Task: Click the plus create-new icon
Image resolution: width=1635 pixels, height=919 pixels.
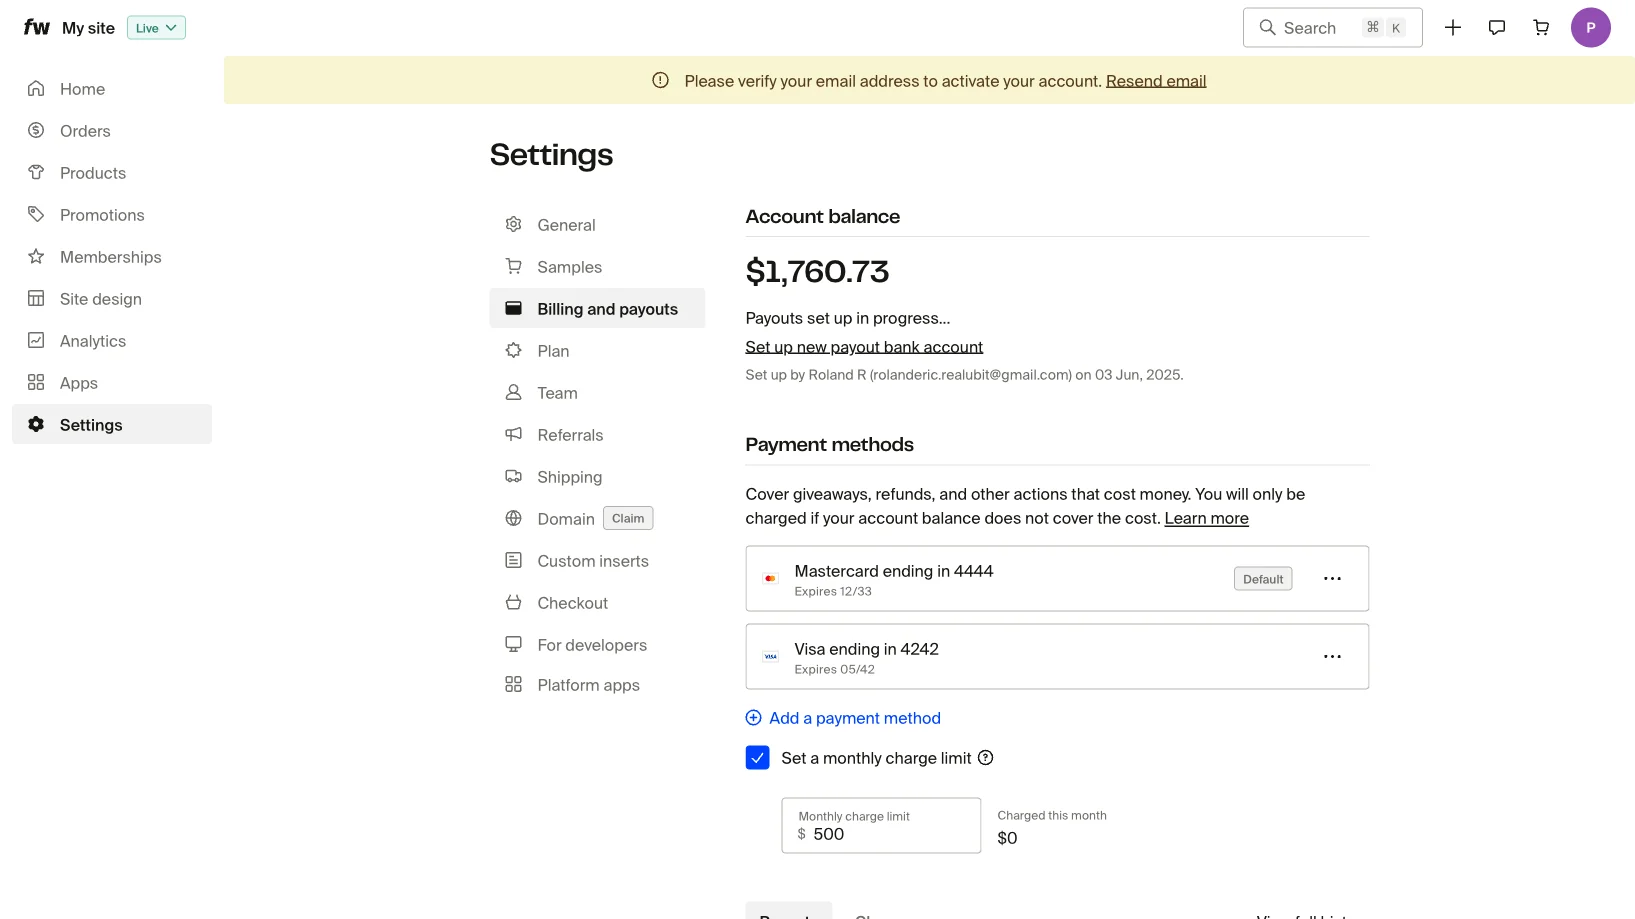Action: click(1453, 28)
